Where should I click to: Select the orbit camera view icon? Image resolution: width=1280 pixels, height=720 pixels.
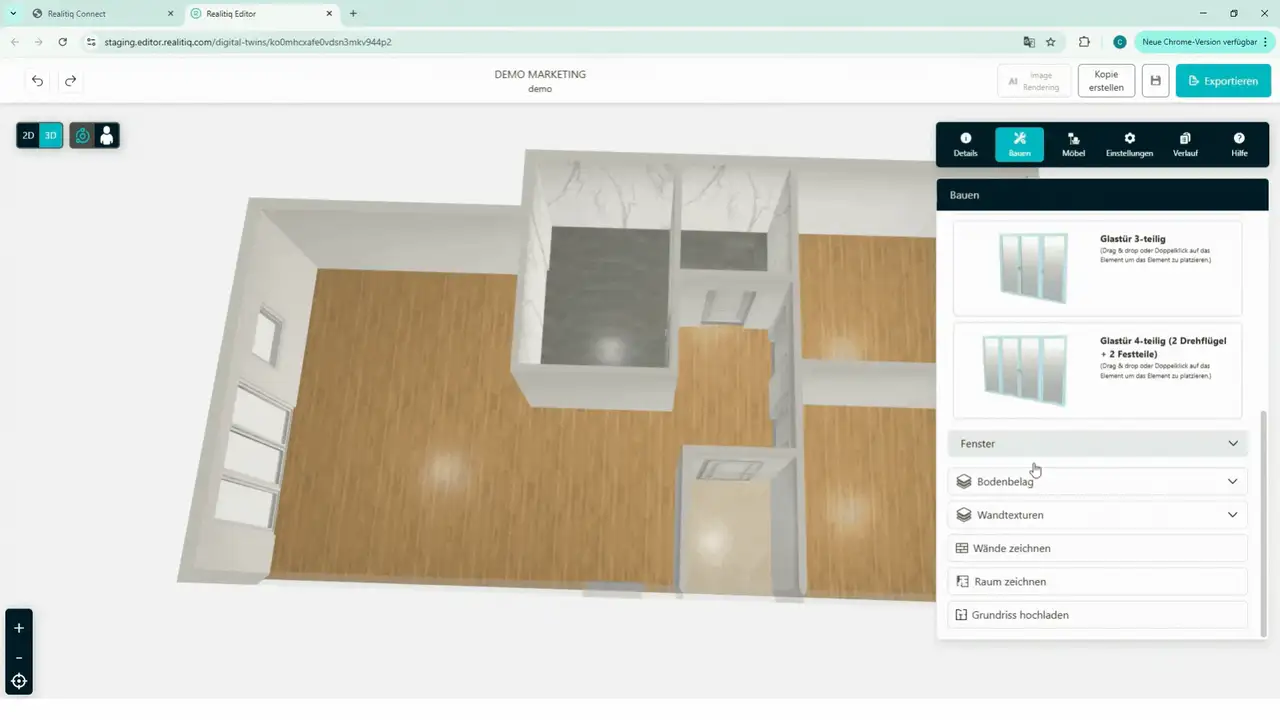(x=82, y=135)
